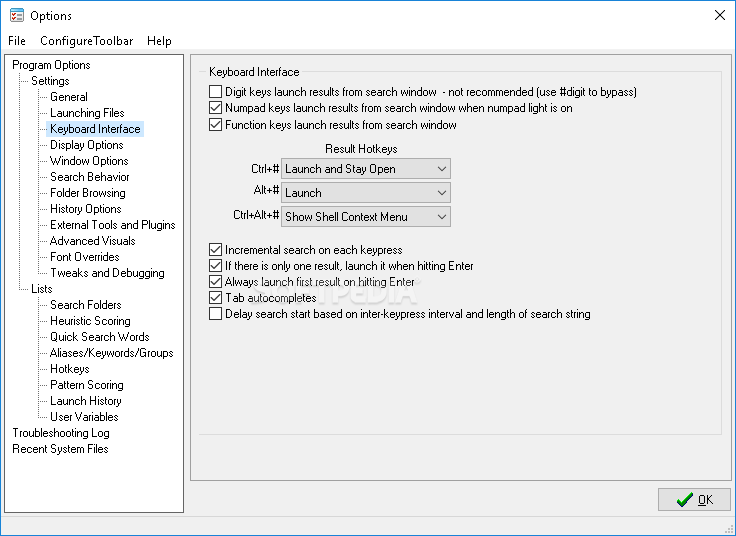Enable digit keys launch results checkbox
The width and height of the screenshot is (736, 536).
pyautogui.click(x=215, y=92)
